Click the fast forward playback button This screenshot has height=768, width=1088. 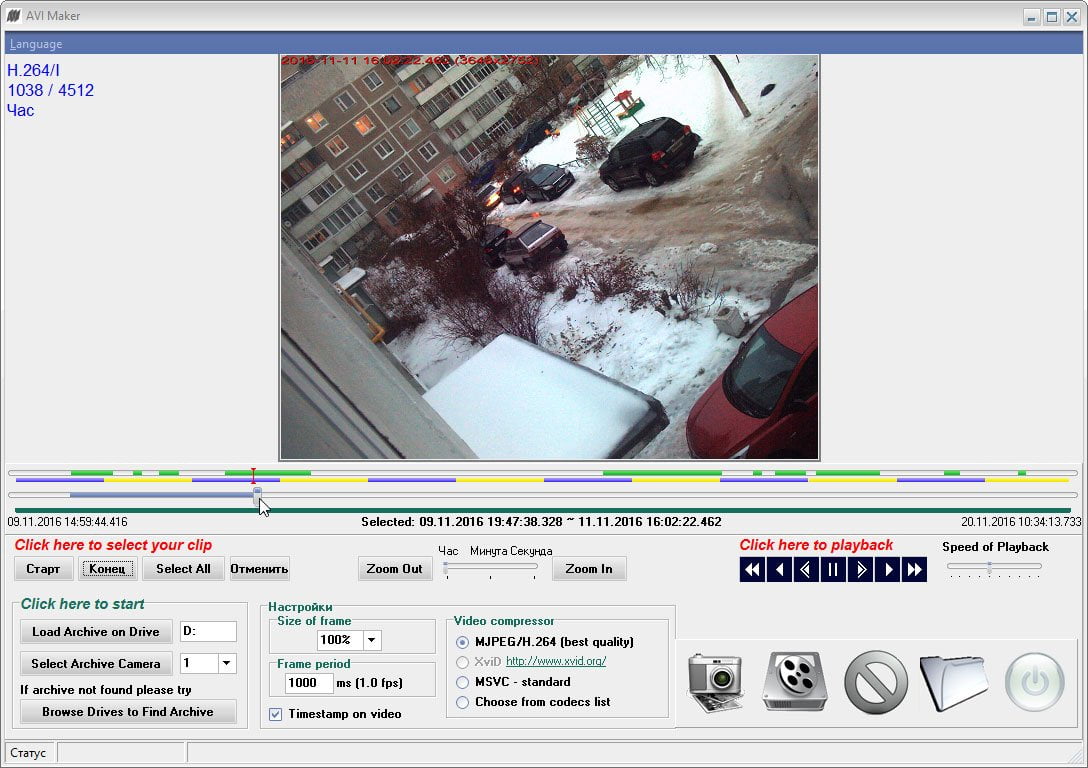(x=915, y=570)
